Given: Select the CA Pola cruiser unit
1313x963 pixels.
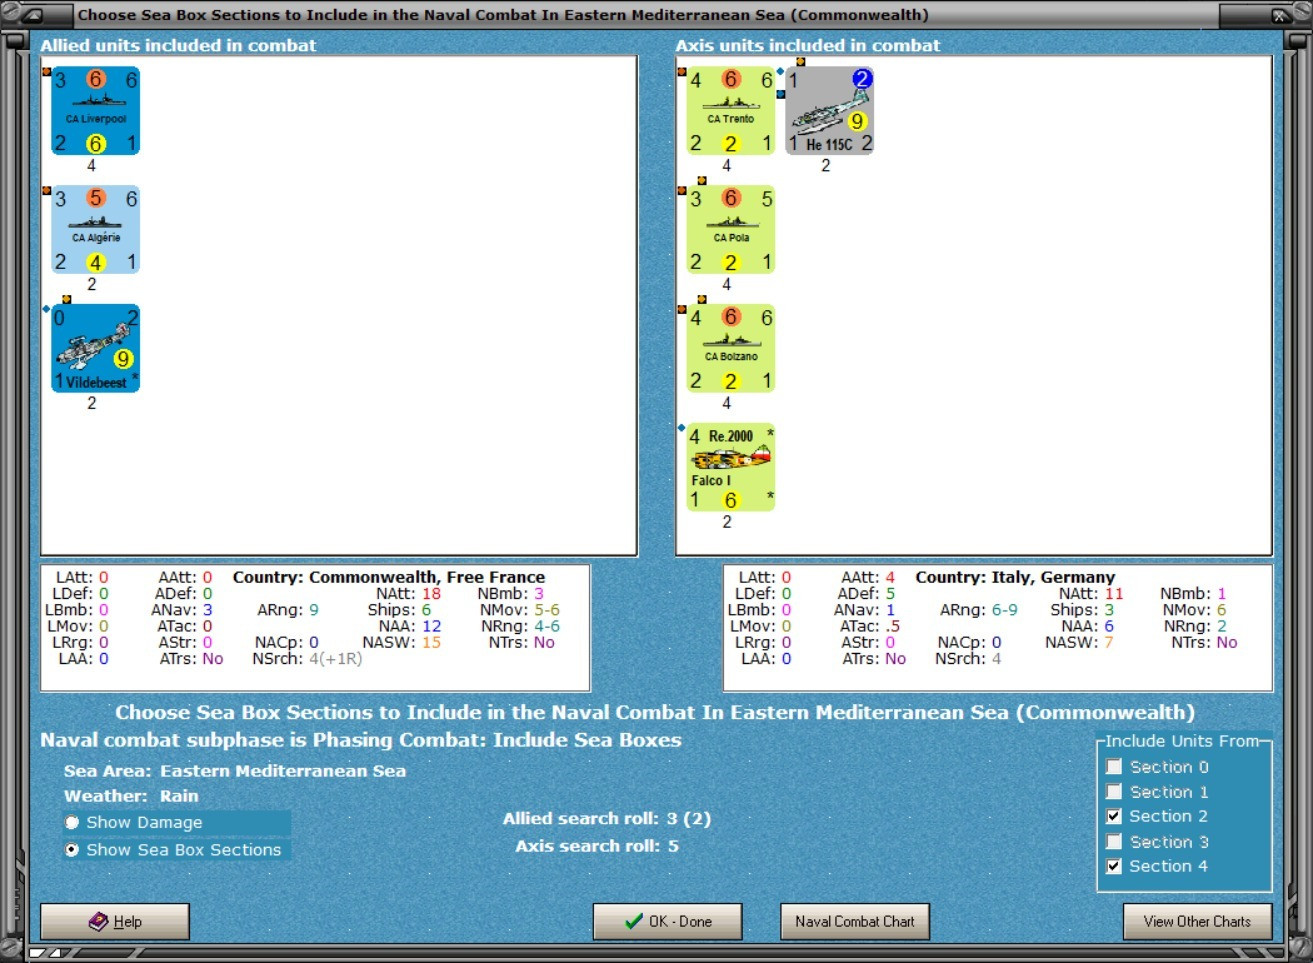Looking at the screenshot, I should click(731, 229).
